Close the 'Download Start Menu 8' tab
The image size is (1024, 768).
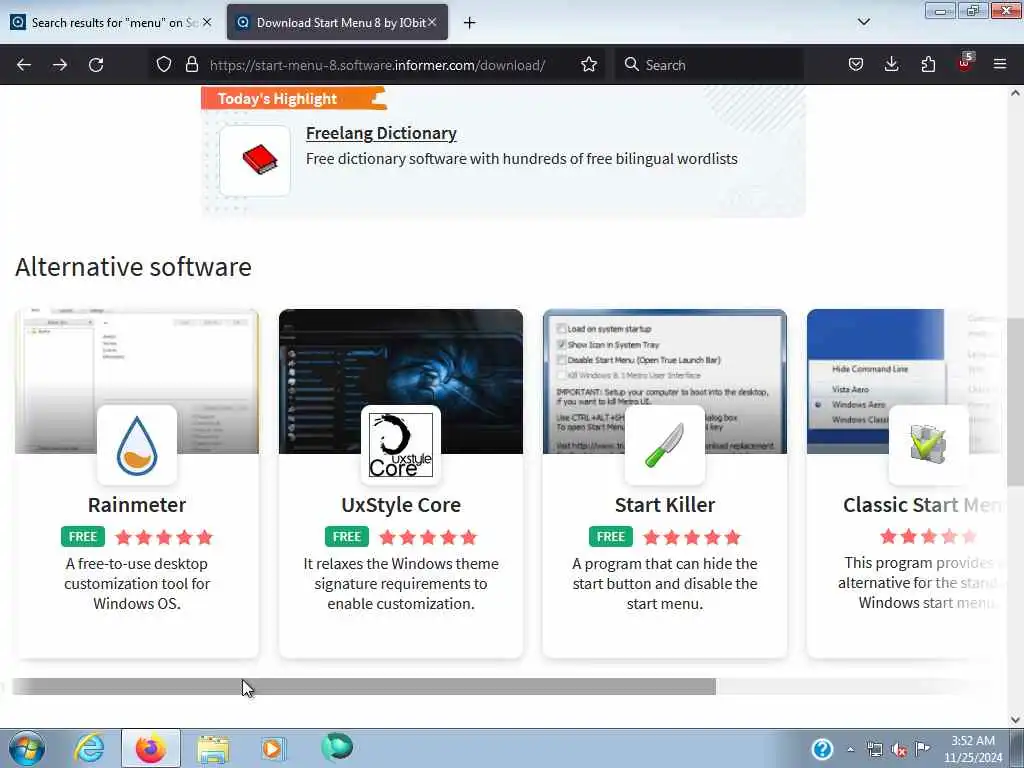(x=432, y=22)
